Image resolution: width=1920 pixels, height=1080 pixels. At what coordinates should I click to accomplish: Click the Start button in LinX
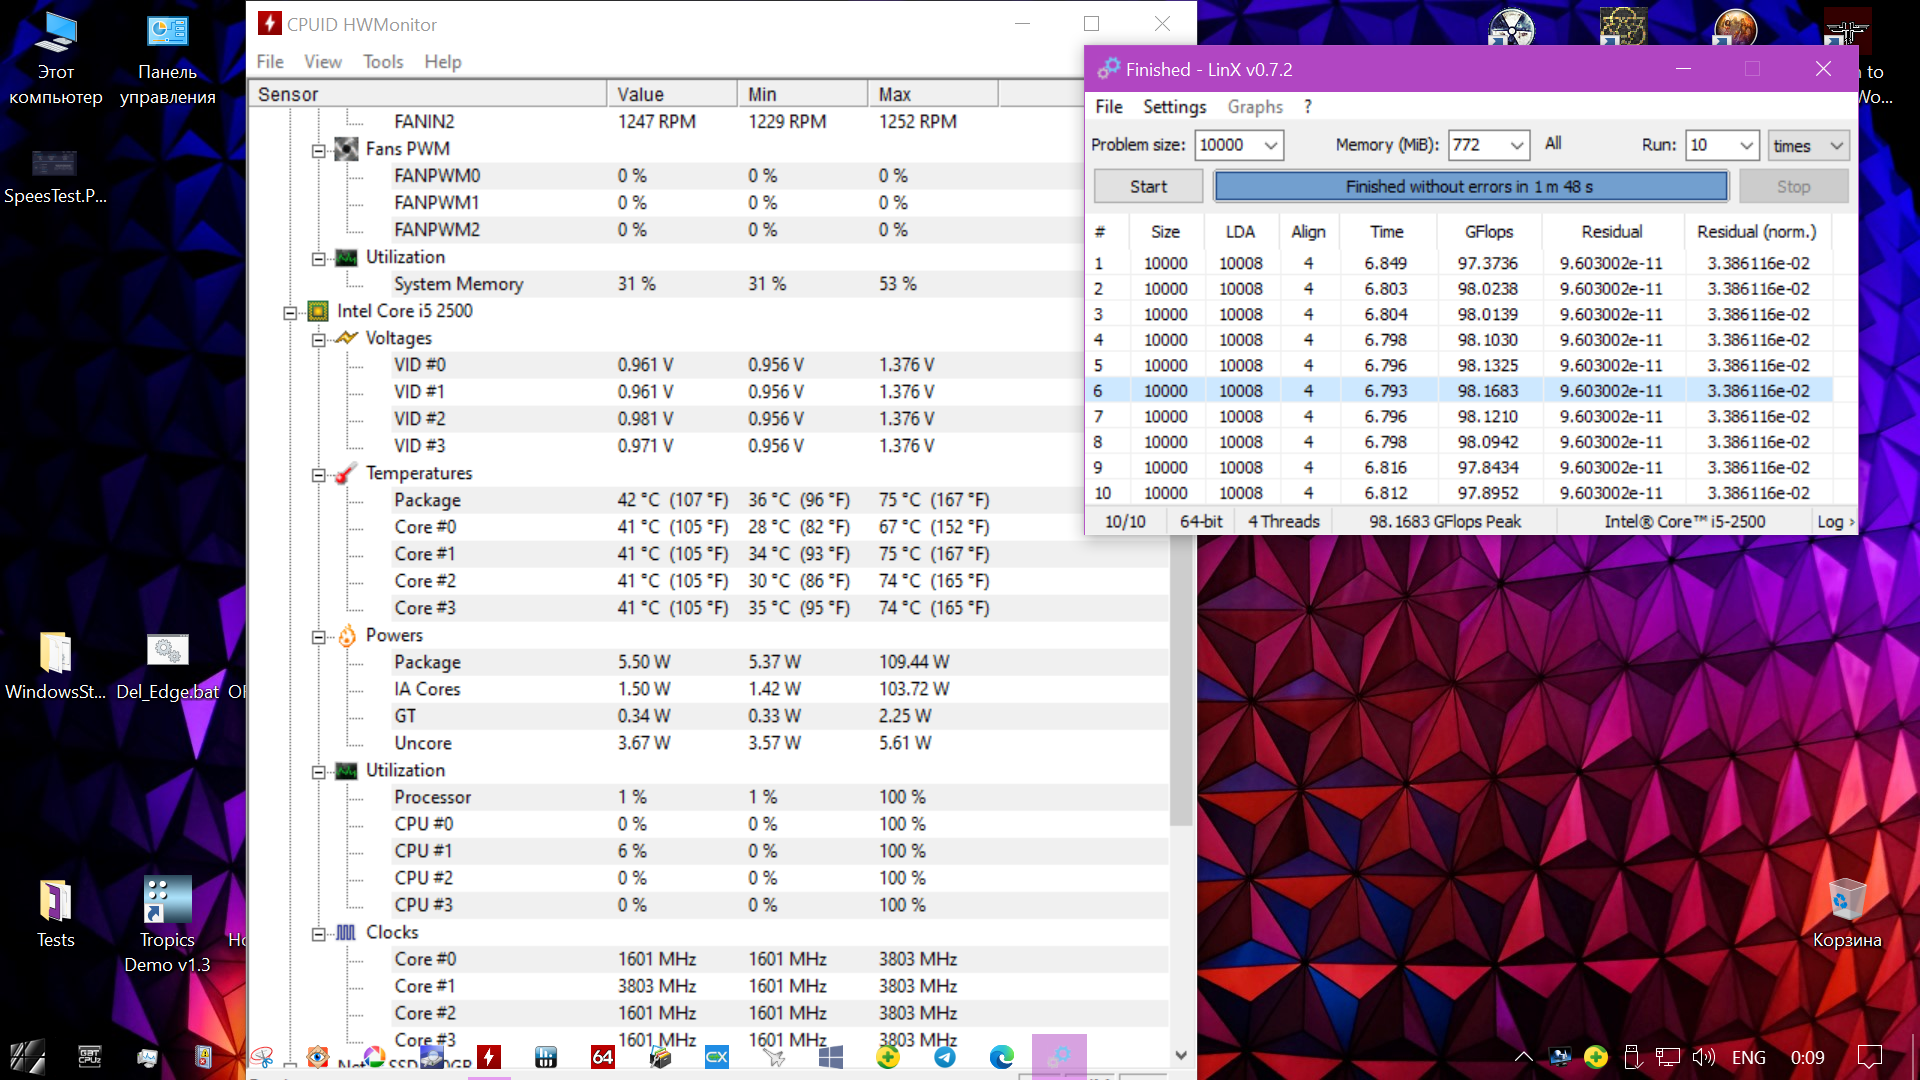pos(1148,187)
